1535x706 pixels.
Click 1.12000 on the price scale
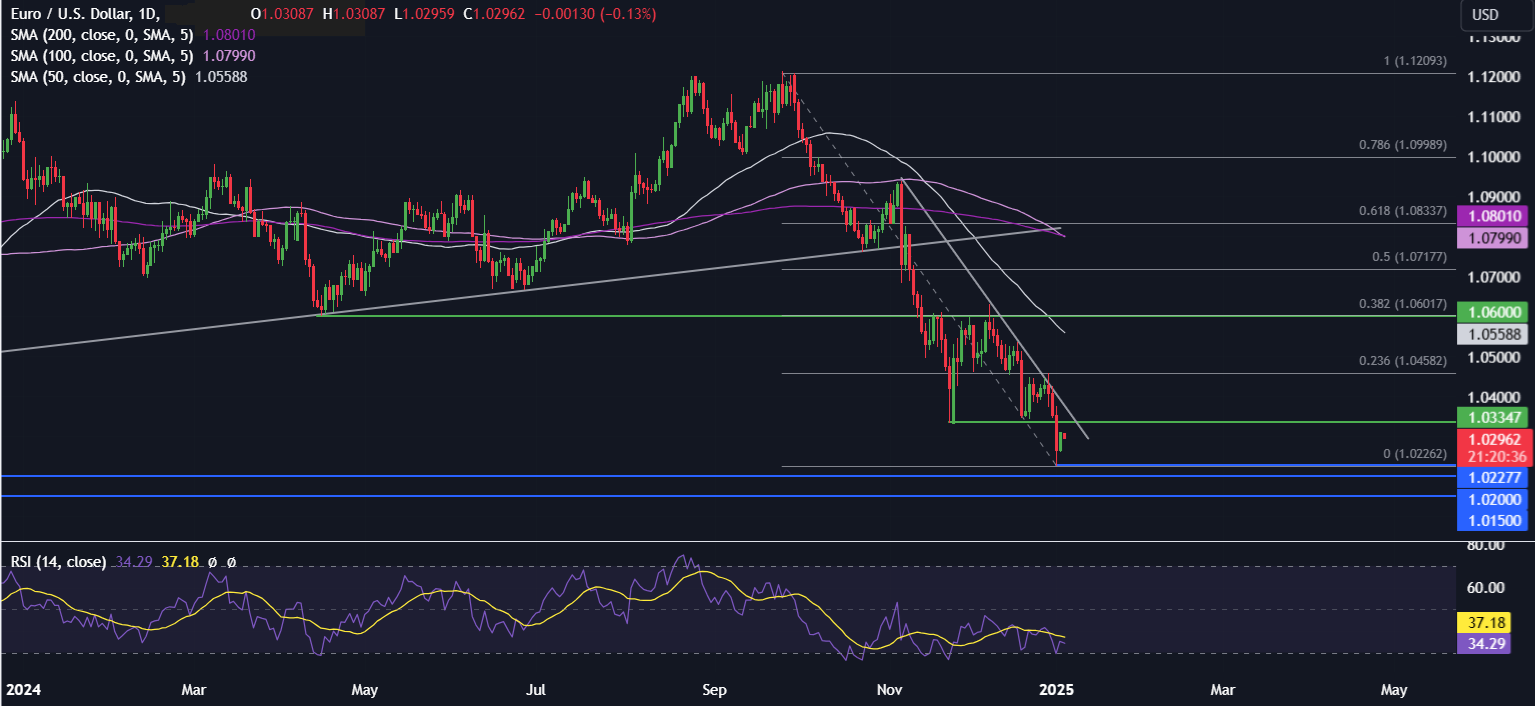[1493, 77]
